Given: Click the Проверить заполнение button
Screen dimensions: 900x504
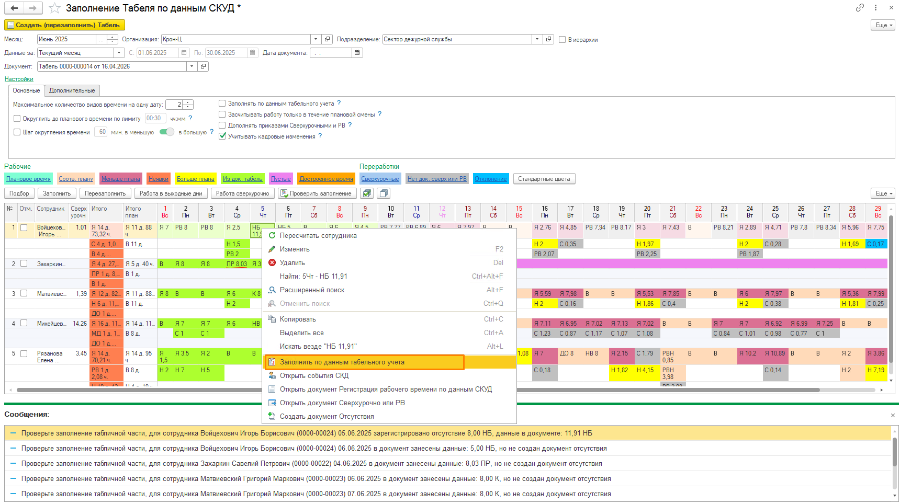Looking at the screenshot, I should (x=316, y=193).
